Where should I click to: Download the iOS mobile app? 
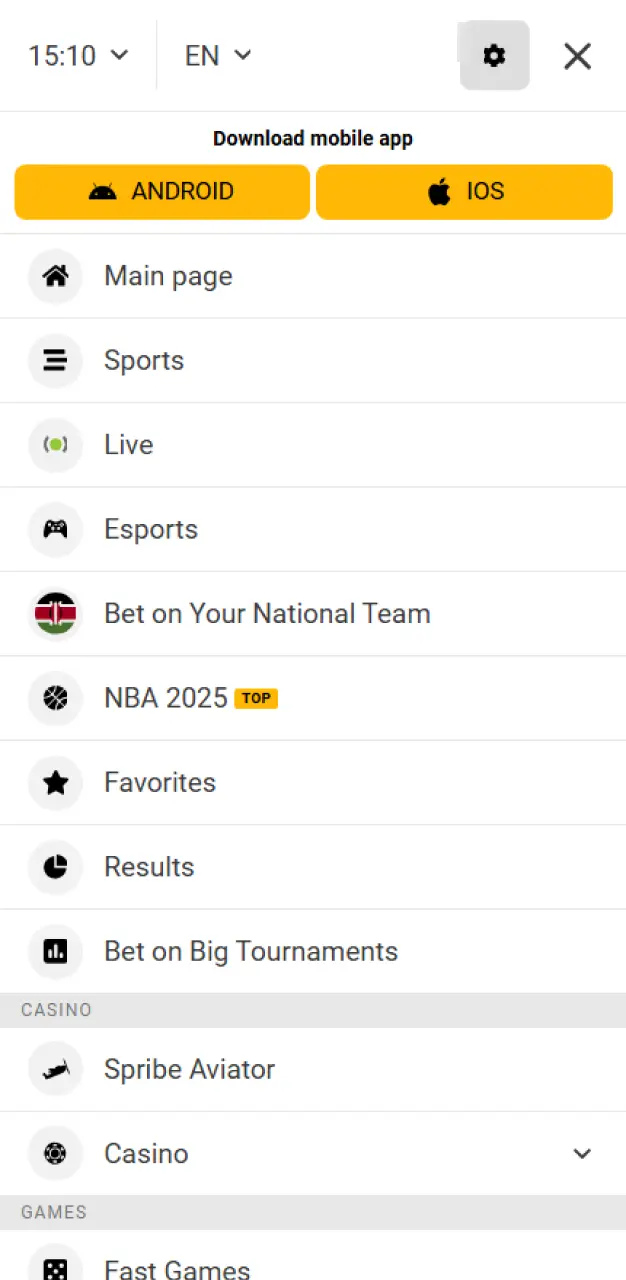(464, 192)
